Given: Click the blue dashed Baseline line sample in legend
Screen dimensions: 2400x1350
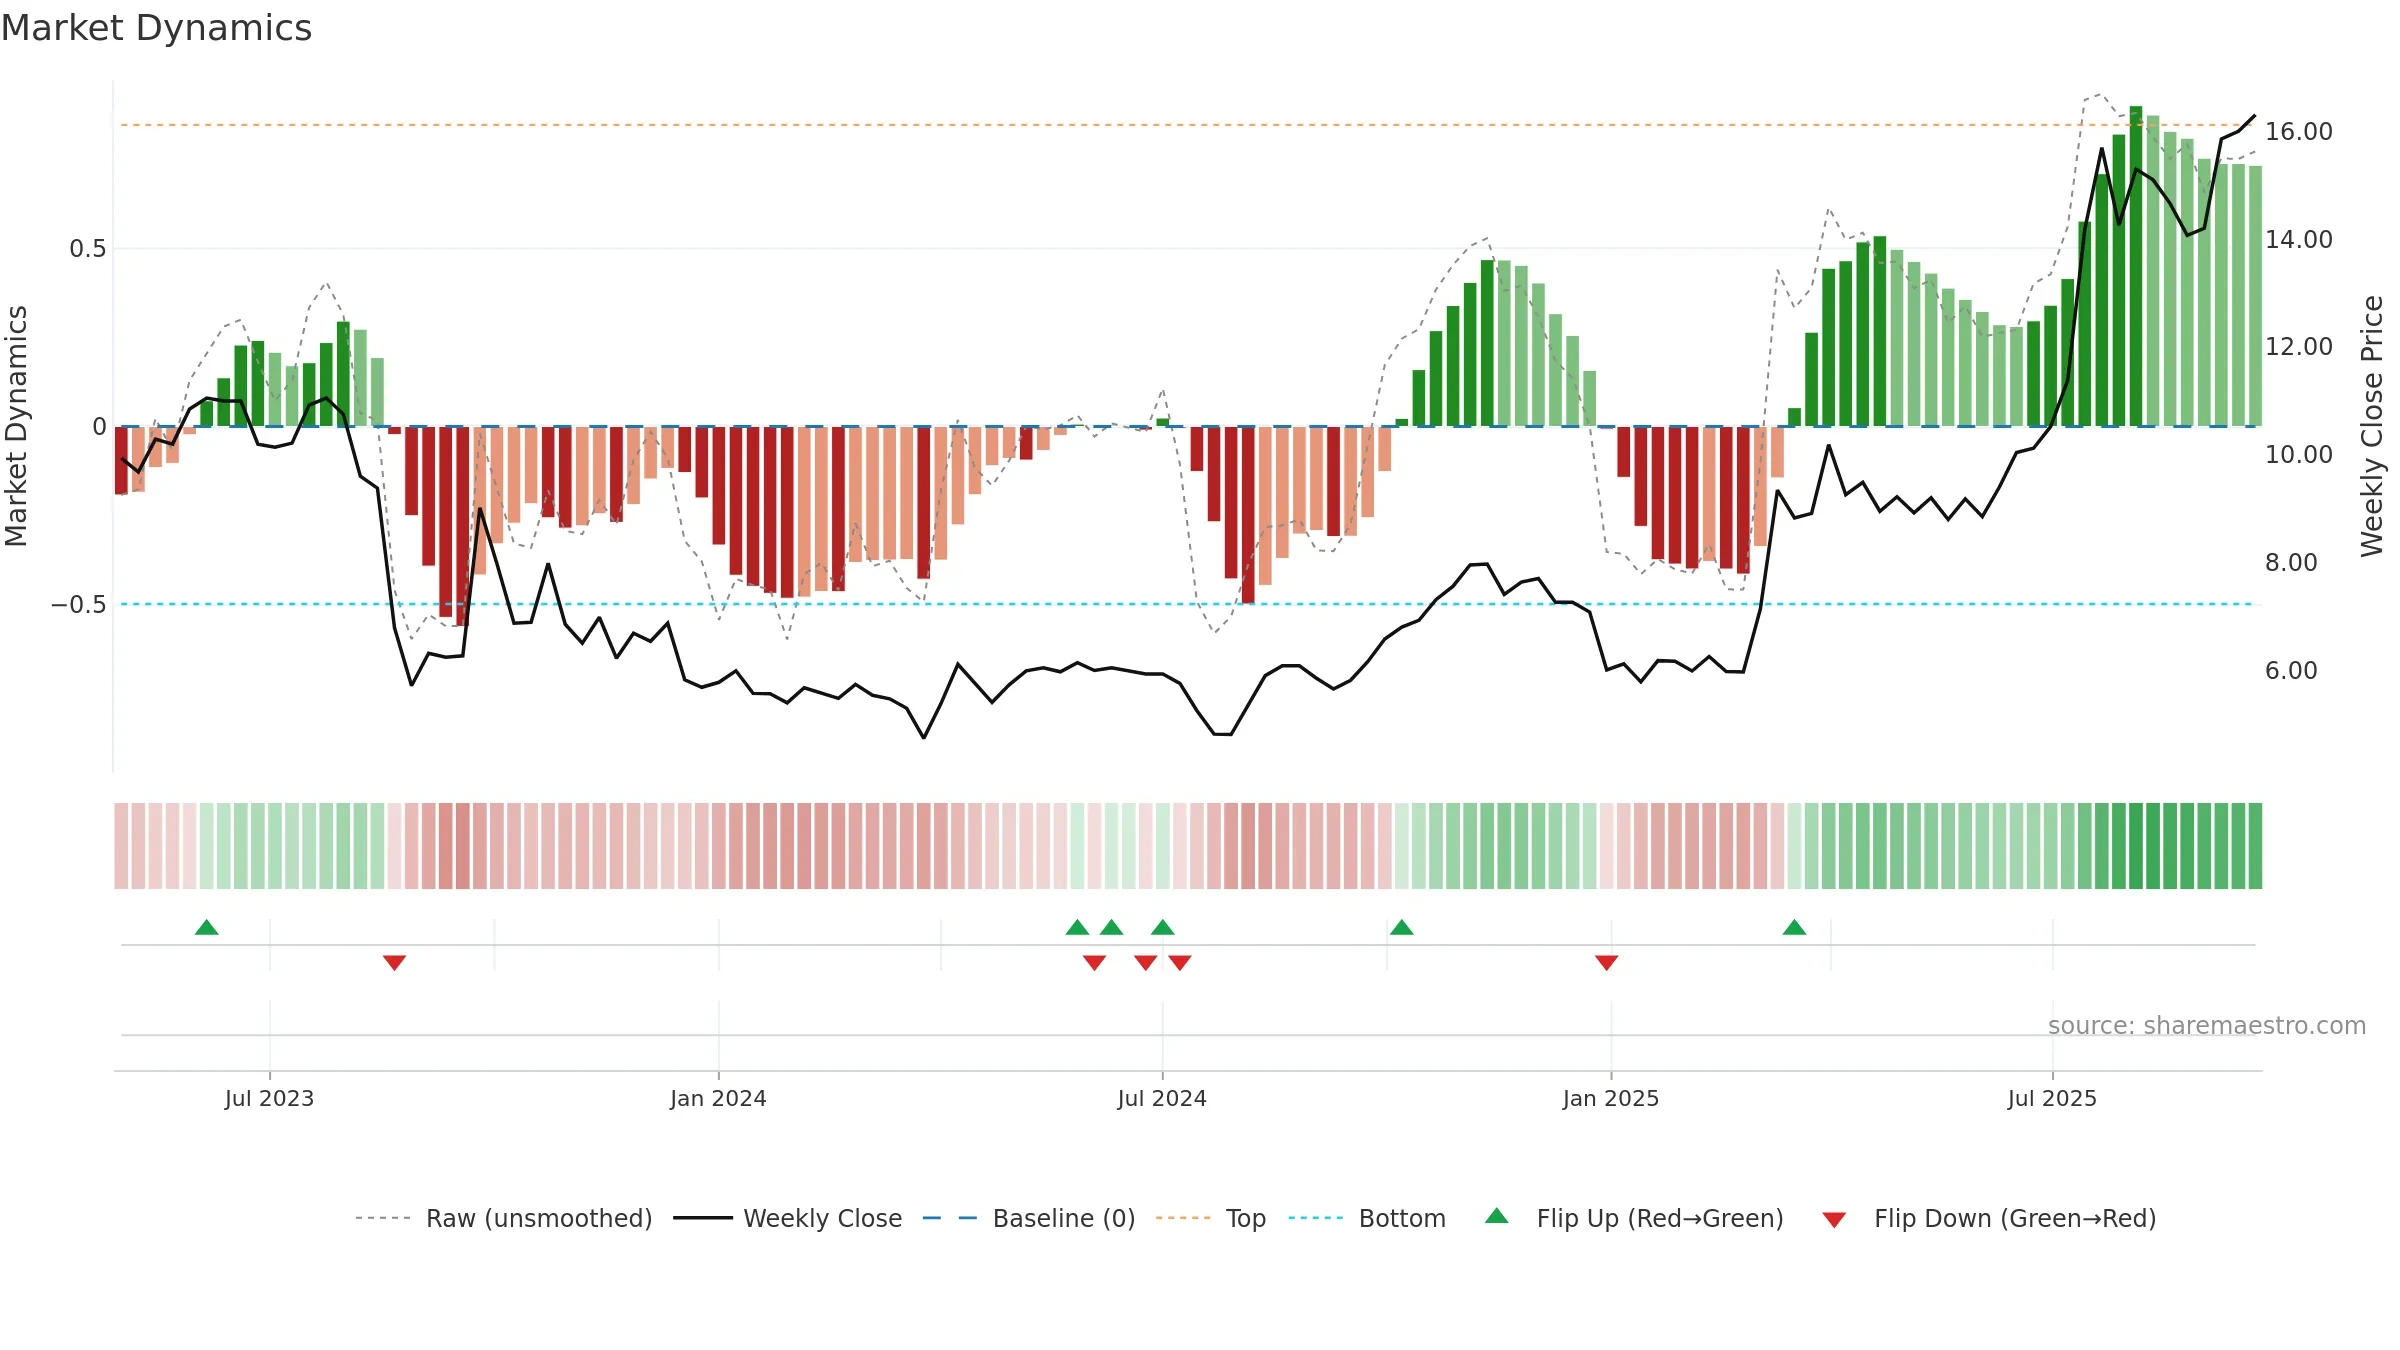Looking at the screenshot, I should pyautogui.click(x=950, y=1218).
